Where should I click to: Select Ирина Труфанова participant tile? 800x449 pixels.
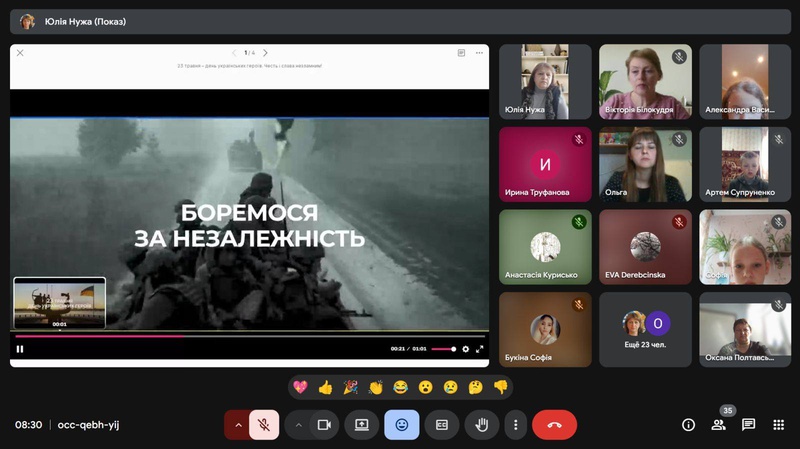(545, 164)
